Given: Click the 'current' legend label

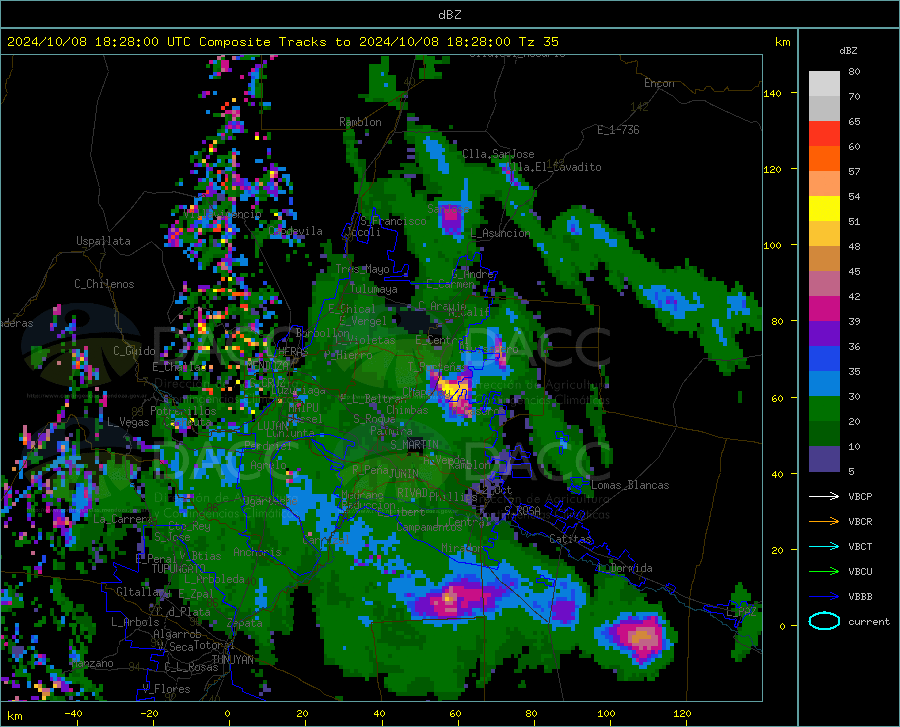Looking at the screenshot, I should (869, 621).
